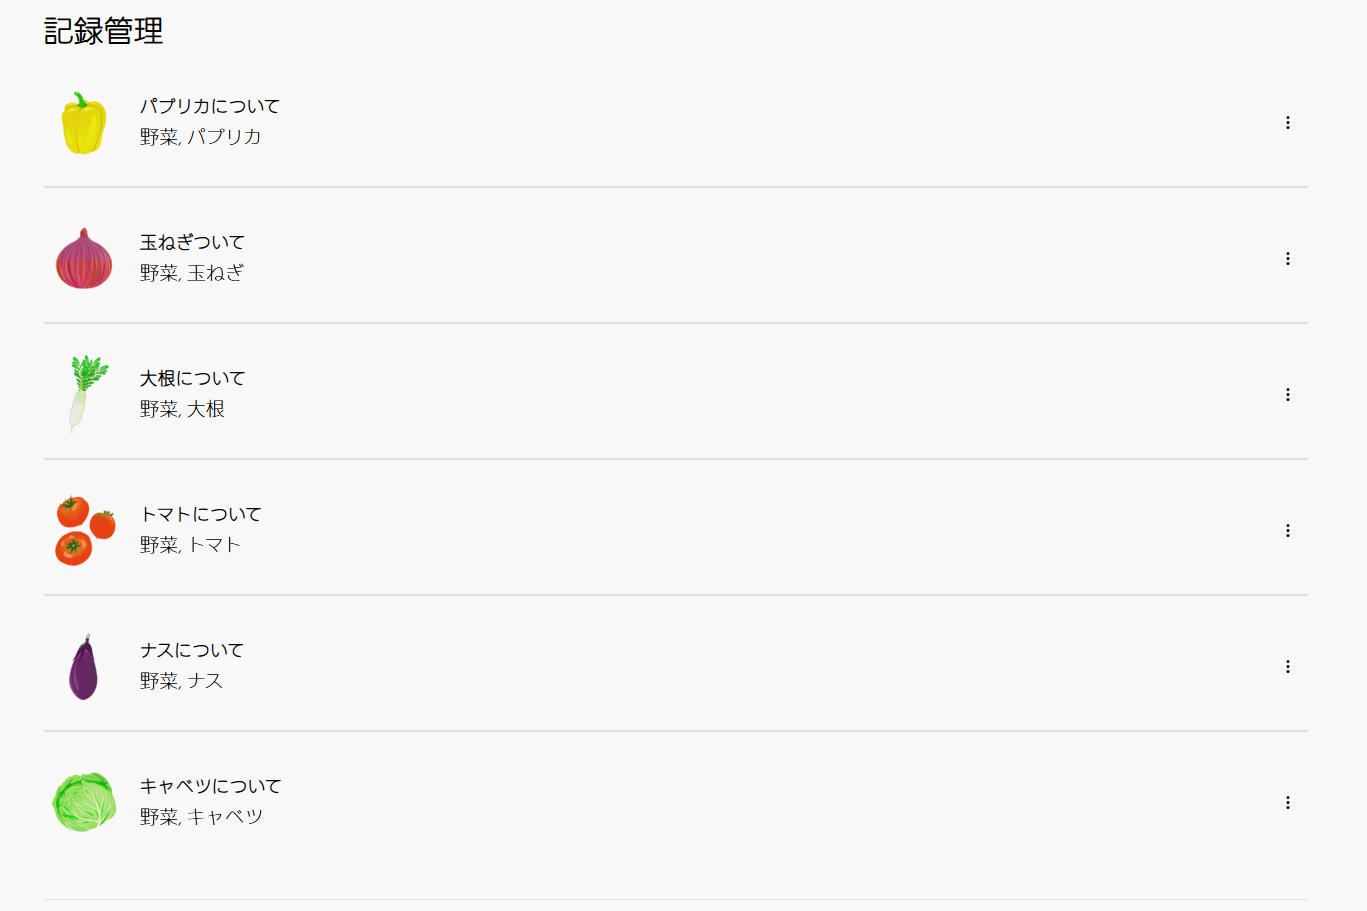This screenshot has width=1367, height=911.
Task: Click the red onion thumbnail image
Action: click(84, 259)
